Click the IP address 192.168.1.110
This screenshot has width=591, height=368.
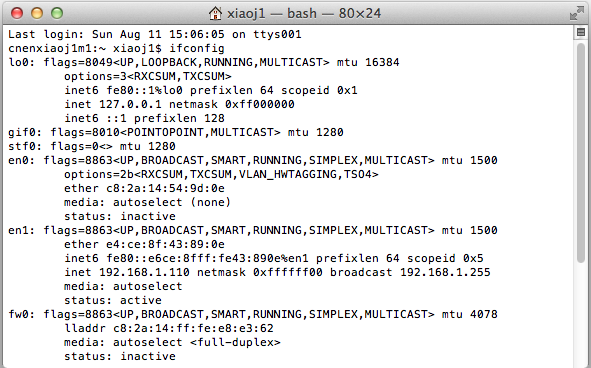(x=144, y=272)
